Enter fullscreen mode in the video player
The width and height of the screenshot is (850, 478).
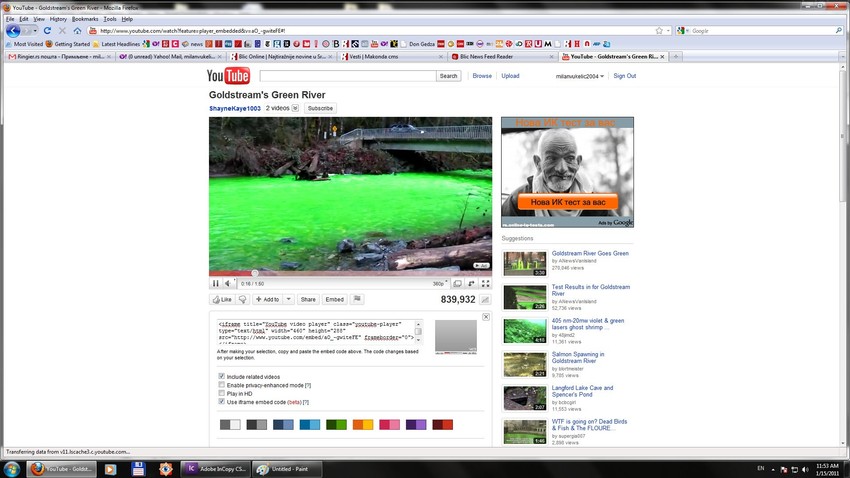coord(484,284)
